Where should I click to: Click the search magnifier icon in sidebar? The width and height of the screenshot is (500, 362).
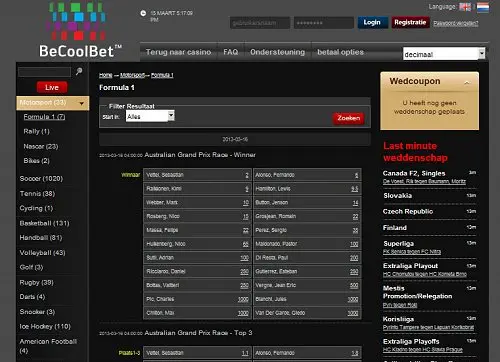pos(79,71)
